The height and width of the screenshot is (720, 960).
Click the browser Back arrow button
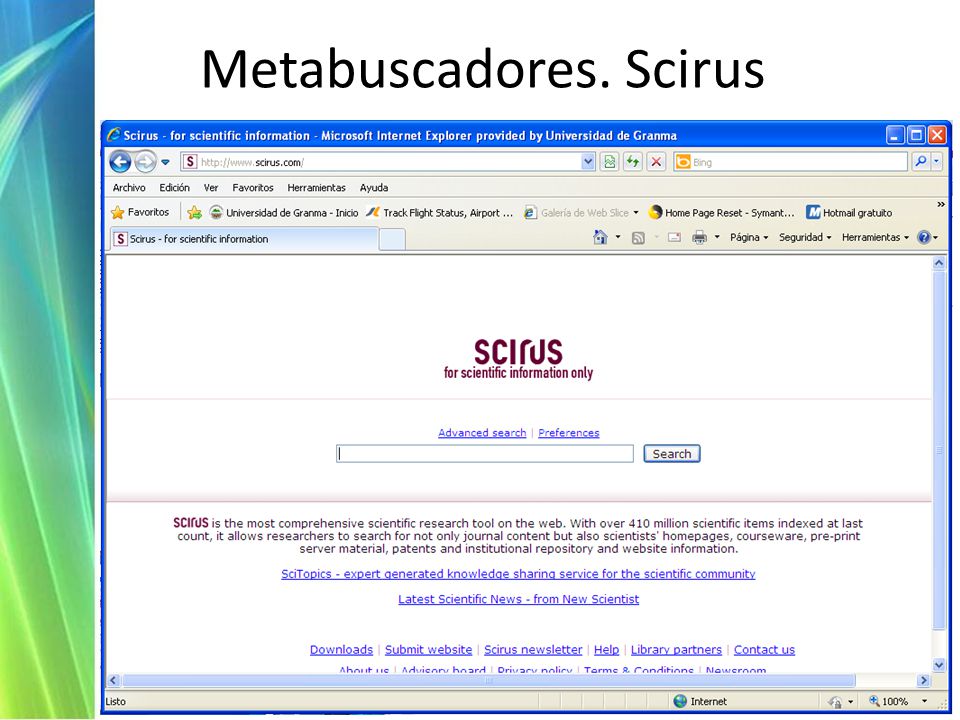(121, 162)
